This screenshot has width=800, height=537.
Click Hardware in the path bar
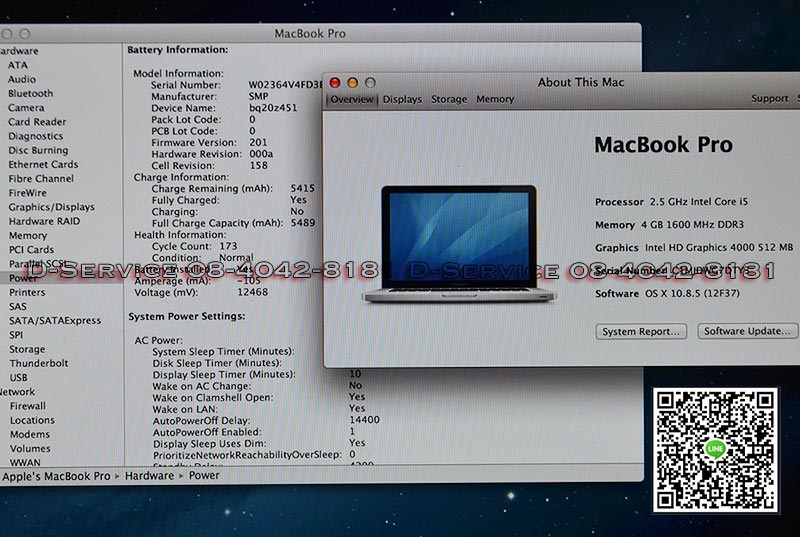[149, 476]
